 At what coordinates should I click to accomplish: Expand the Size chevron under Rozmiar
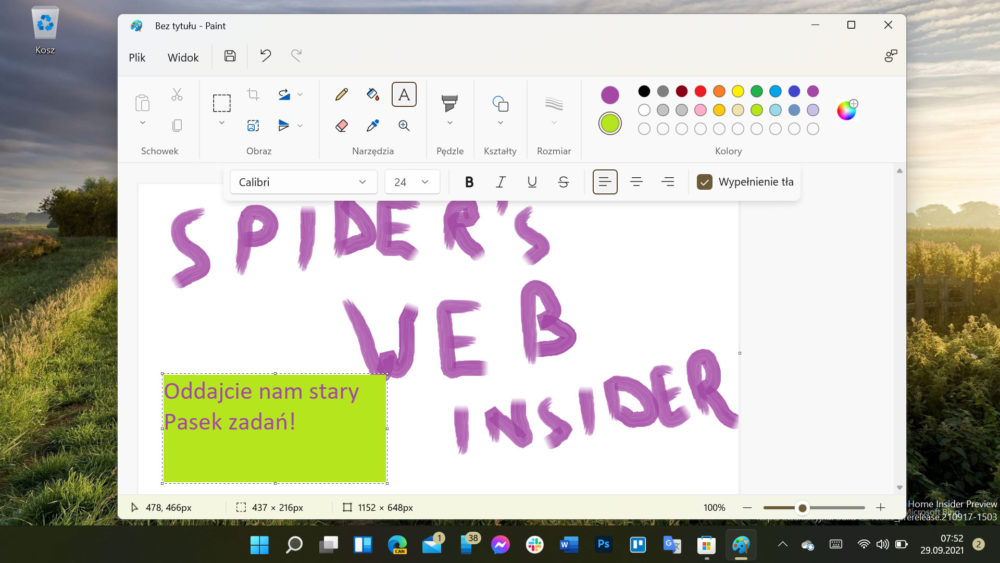(554, 123)
